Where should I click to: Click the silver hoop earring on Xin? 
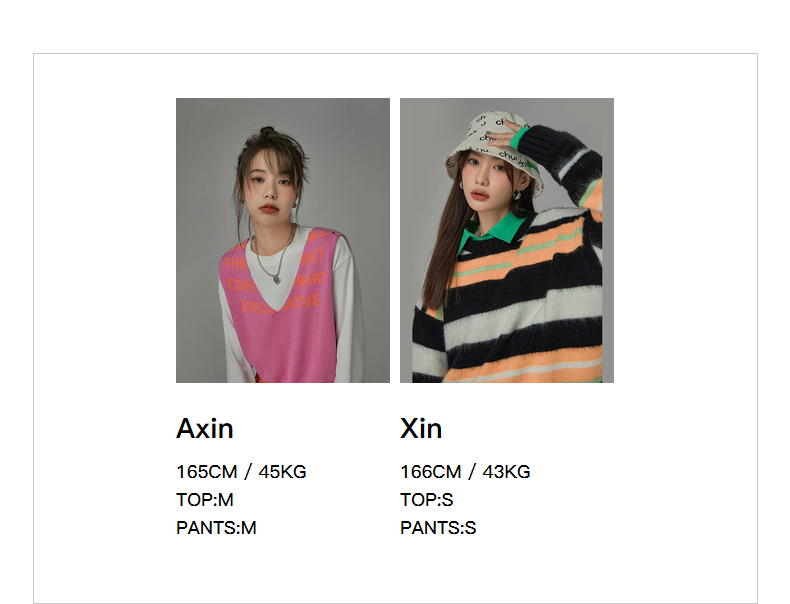coord(517,195)
